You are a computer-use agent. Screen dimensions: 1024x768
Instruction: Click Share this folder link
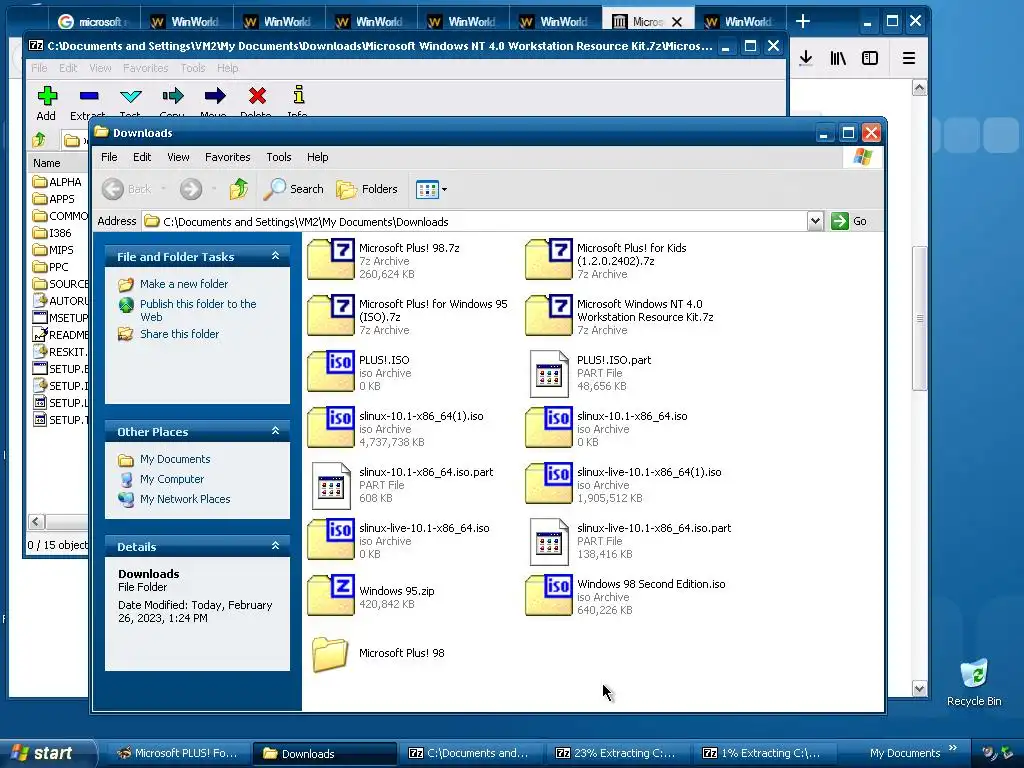[180, 334]
